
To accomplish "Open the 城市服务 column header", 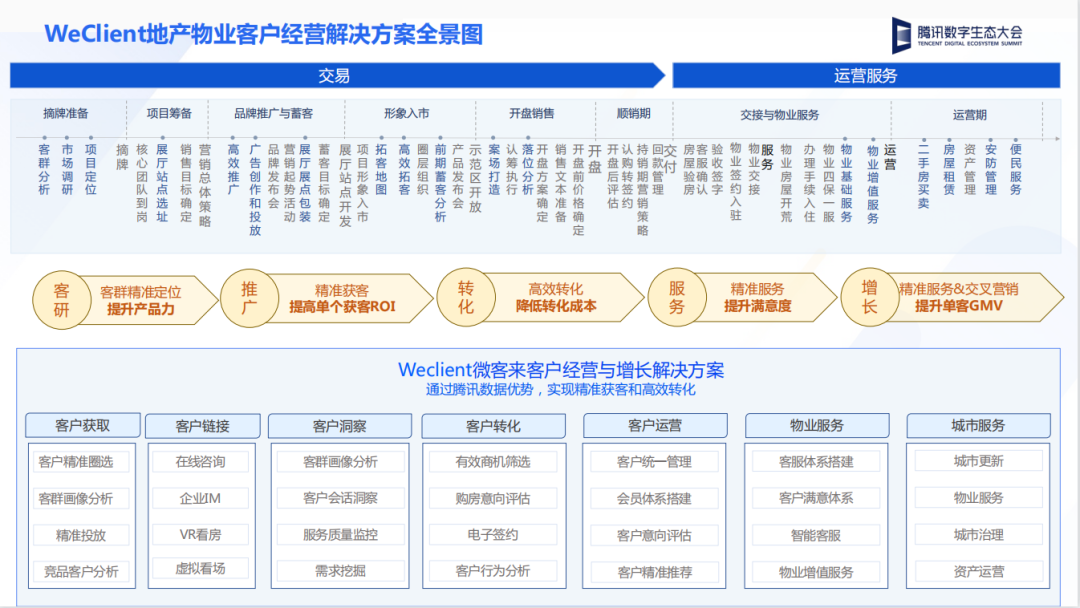I will click(978, 426).
